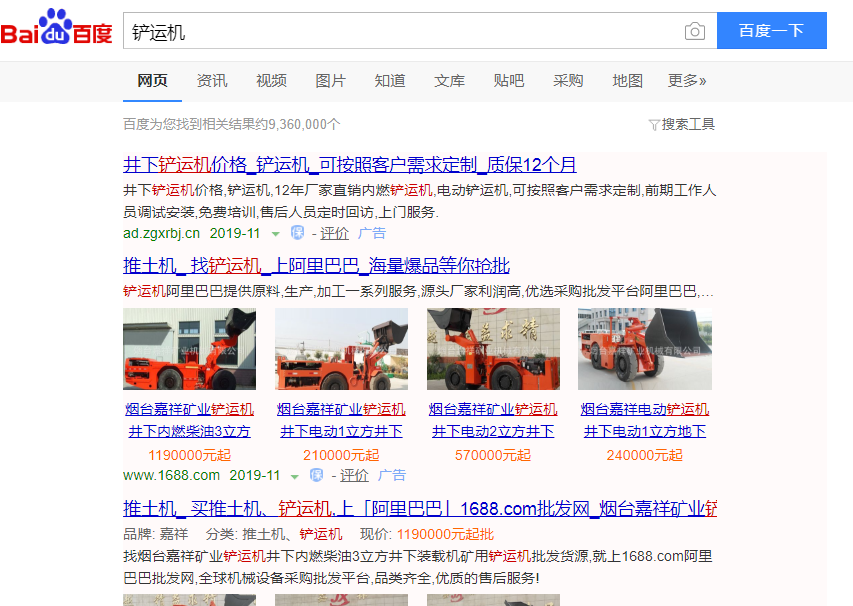Expand 更多» tab options
Image resolution: width=853 pixels, height=606 pixels.
click(687, 81)
